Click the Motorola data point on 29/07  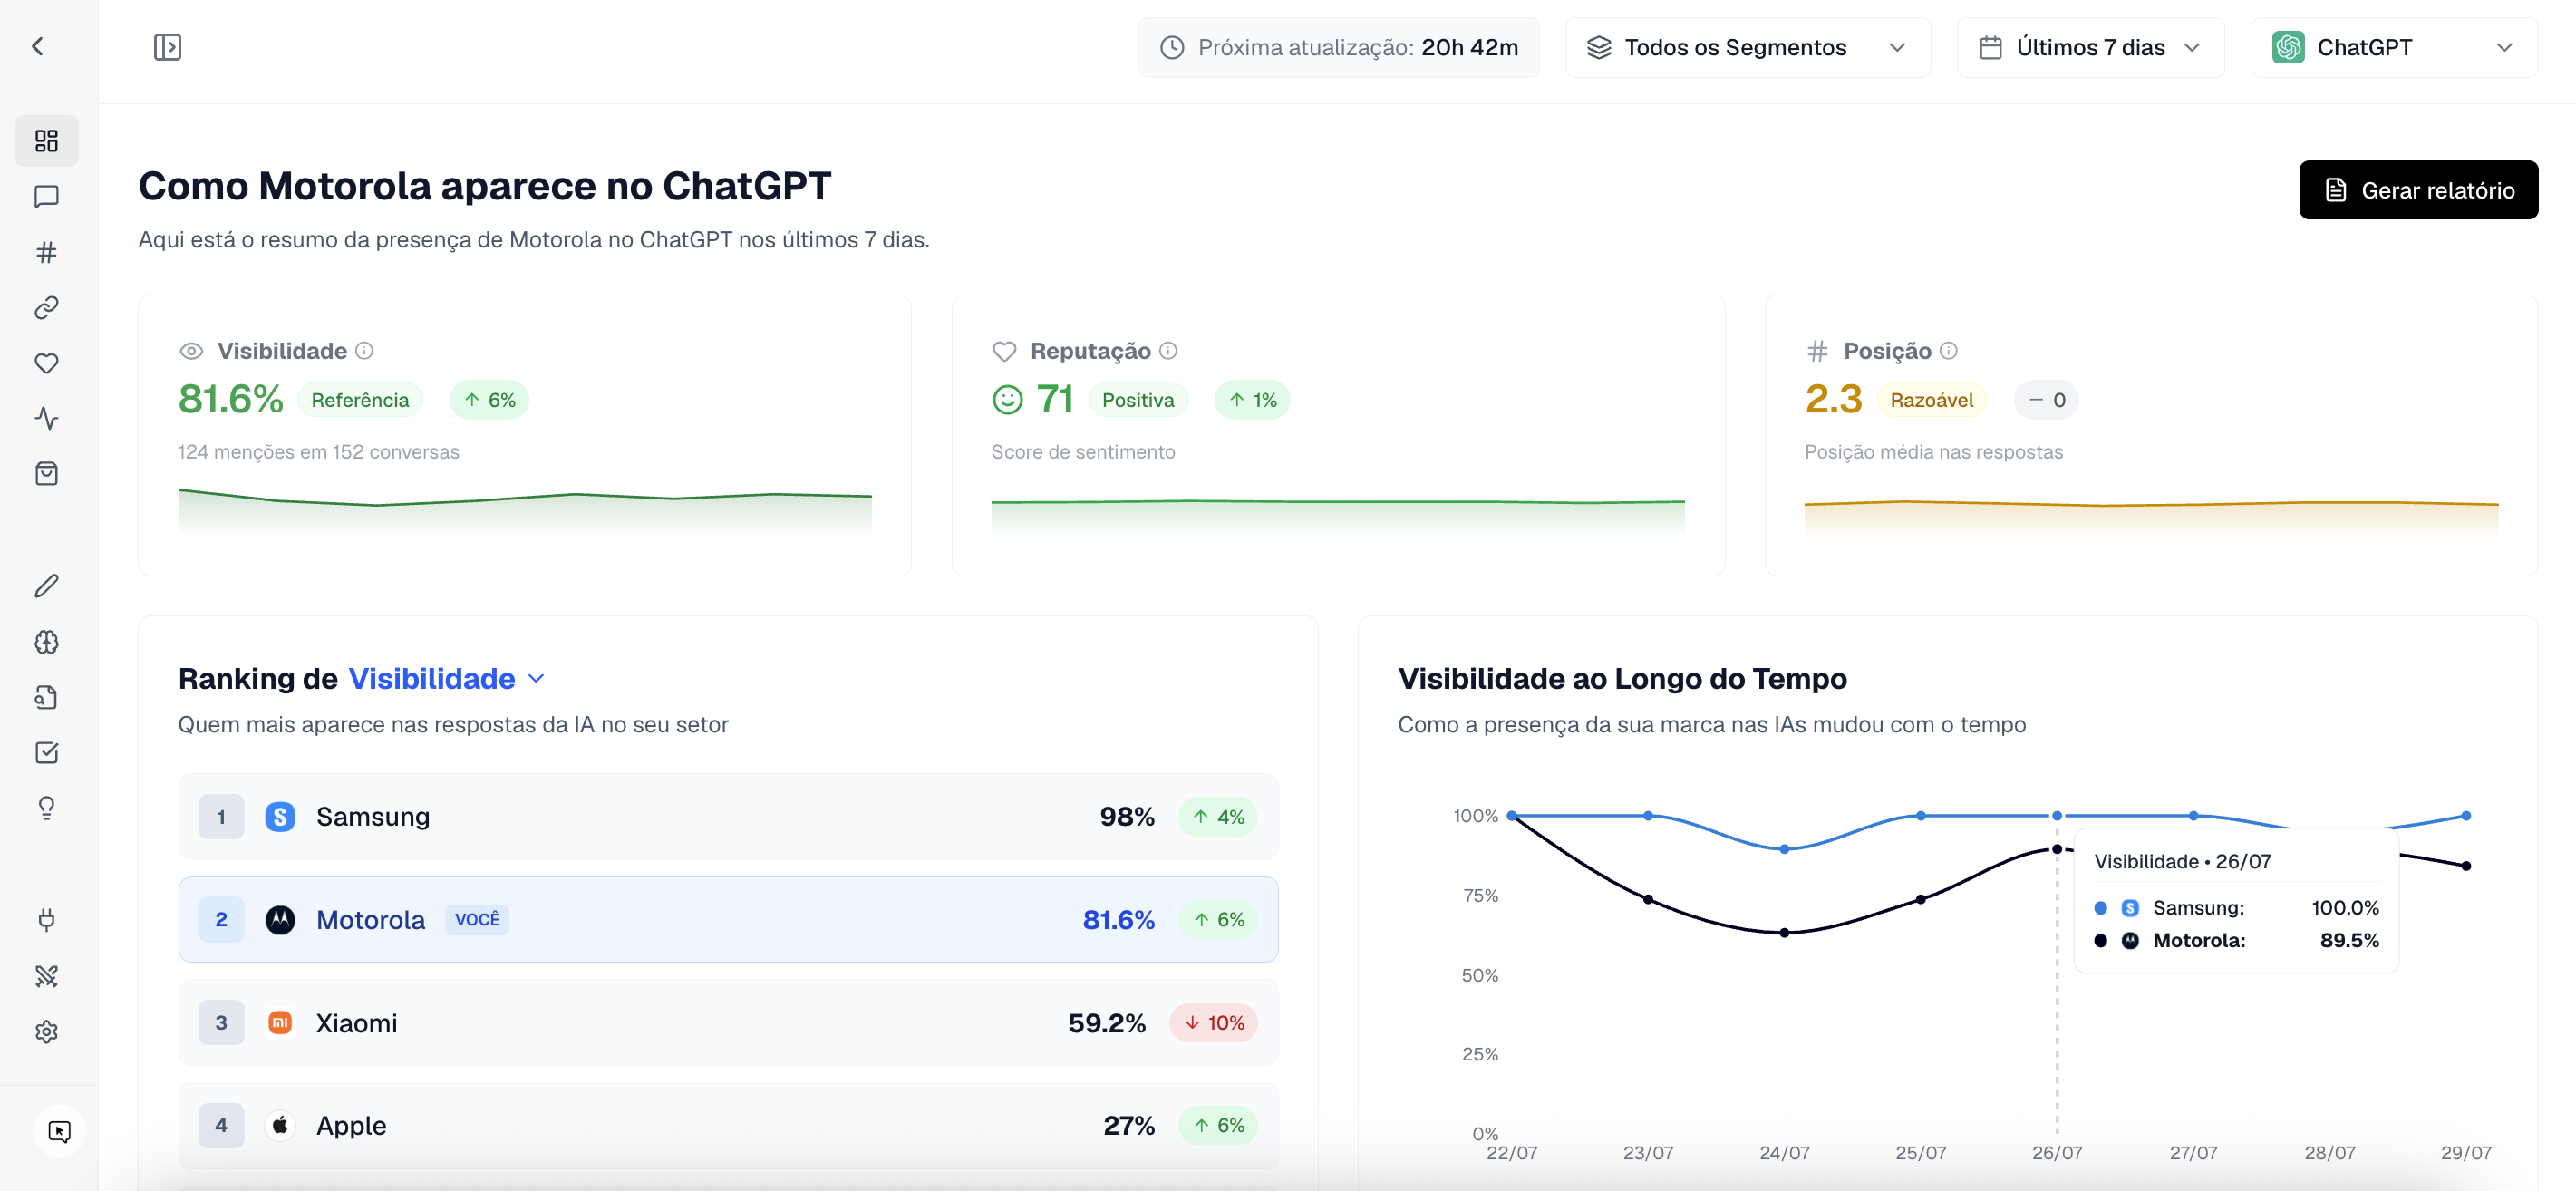point(2466,866)
